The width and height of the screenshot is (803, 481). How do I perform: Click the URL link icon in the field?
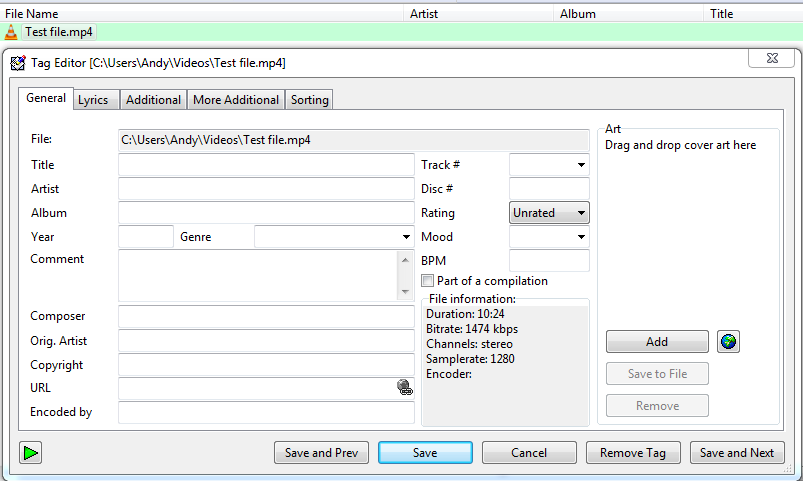[x=404, y=388]
